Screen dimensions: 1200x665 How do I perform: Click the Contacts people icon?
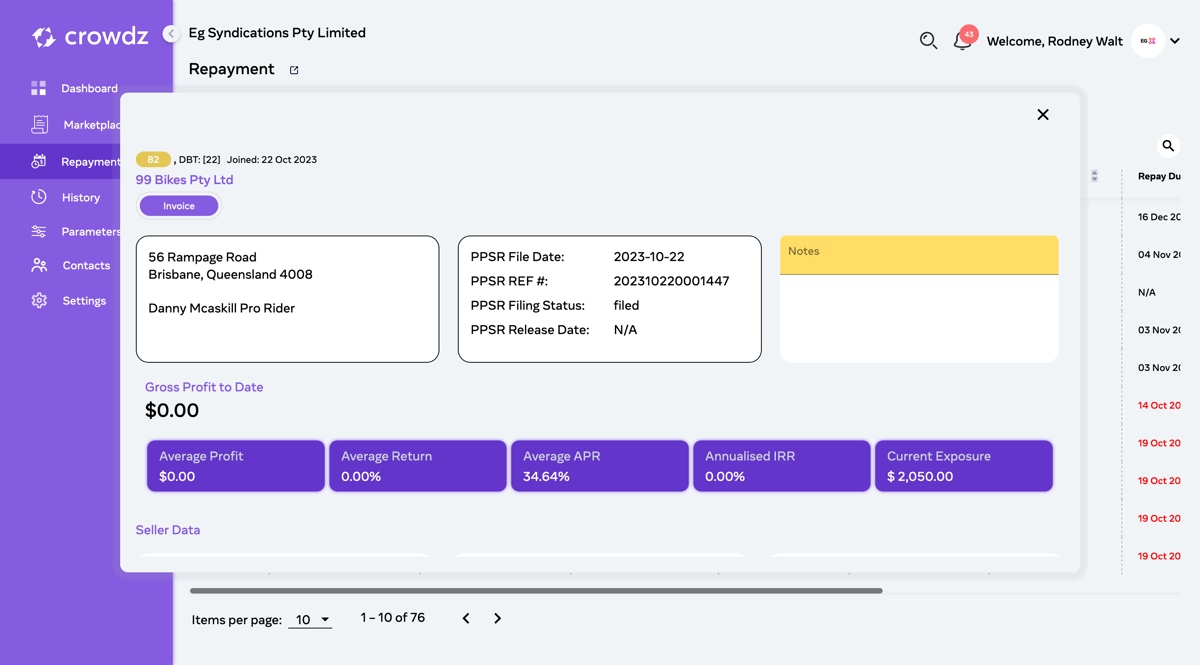39,265
